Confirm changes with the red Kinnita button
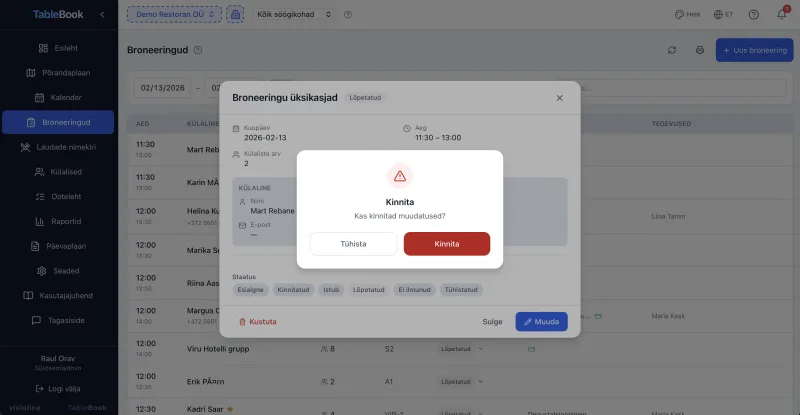This screenshot has height=415, width=800. (446, 244)
